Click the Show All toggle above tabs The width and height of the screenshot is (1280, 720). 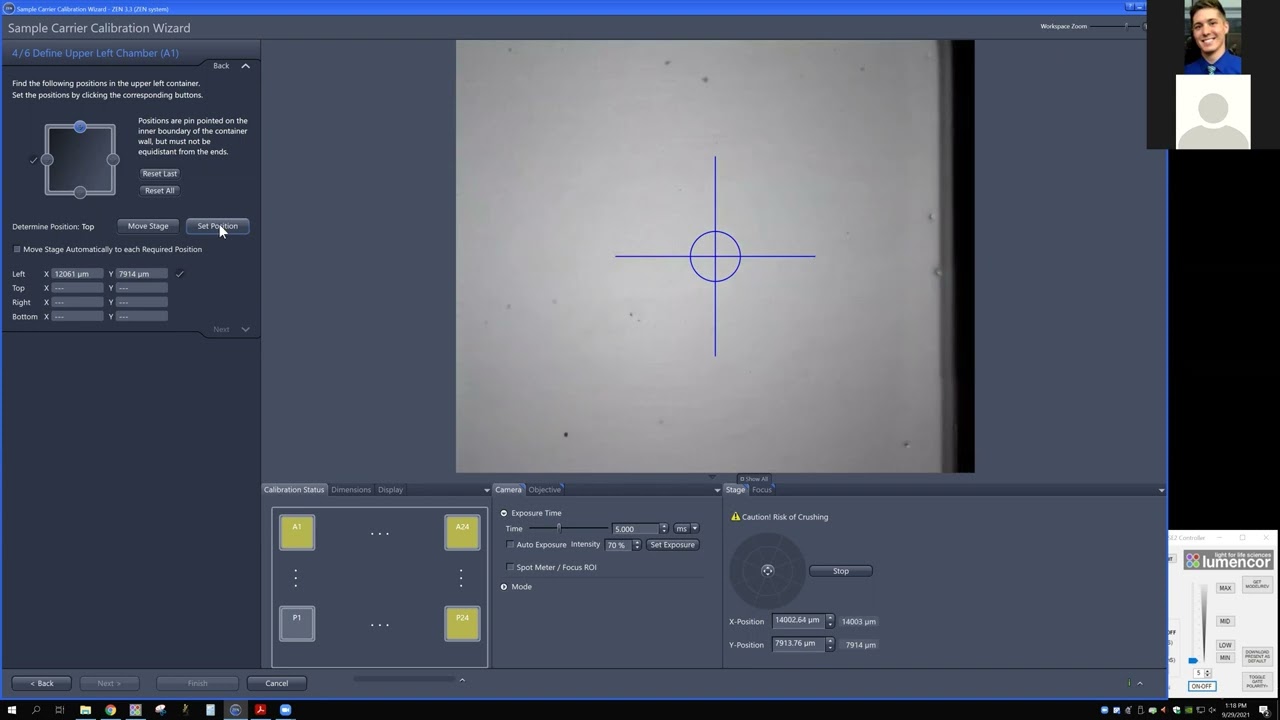[754, 479]
